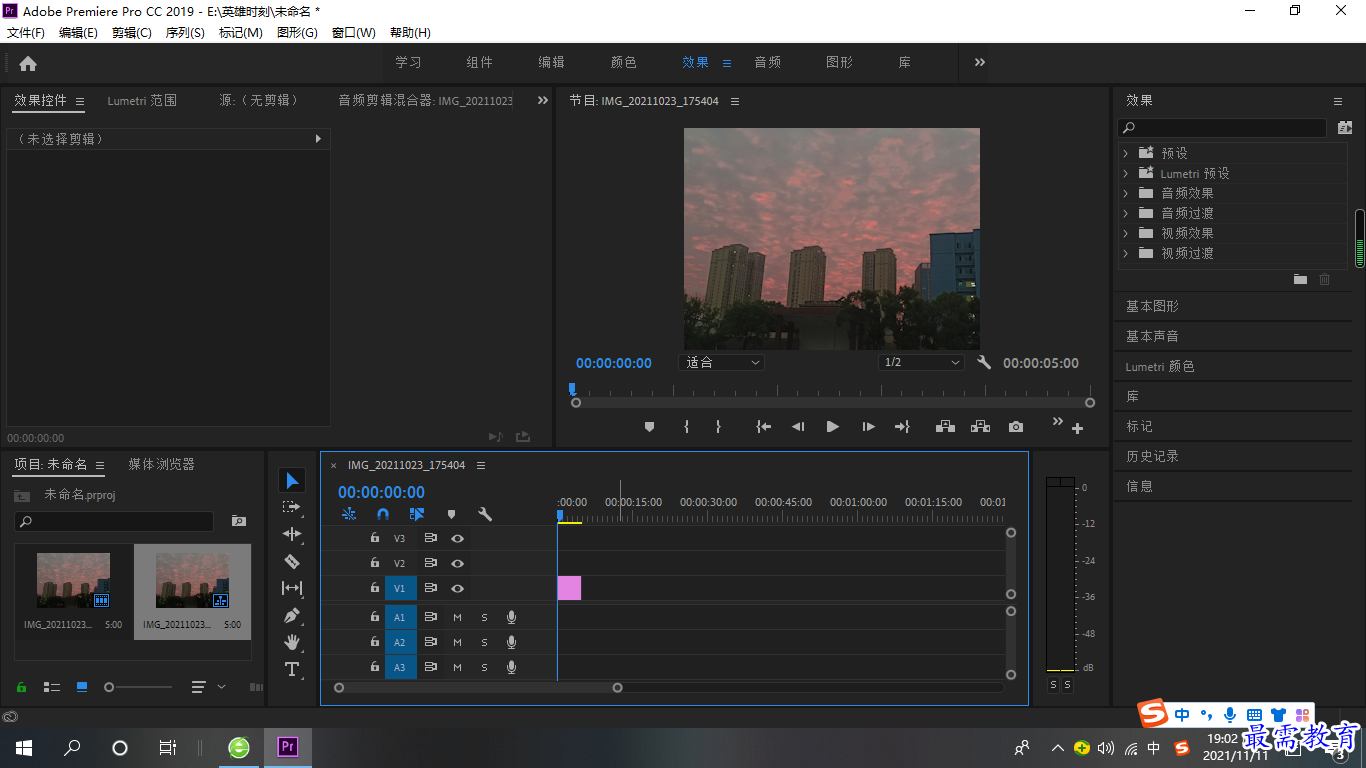Step back one frame
Viewport: 1366px width, 768px height.
[x=798, y=427]
